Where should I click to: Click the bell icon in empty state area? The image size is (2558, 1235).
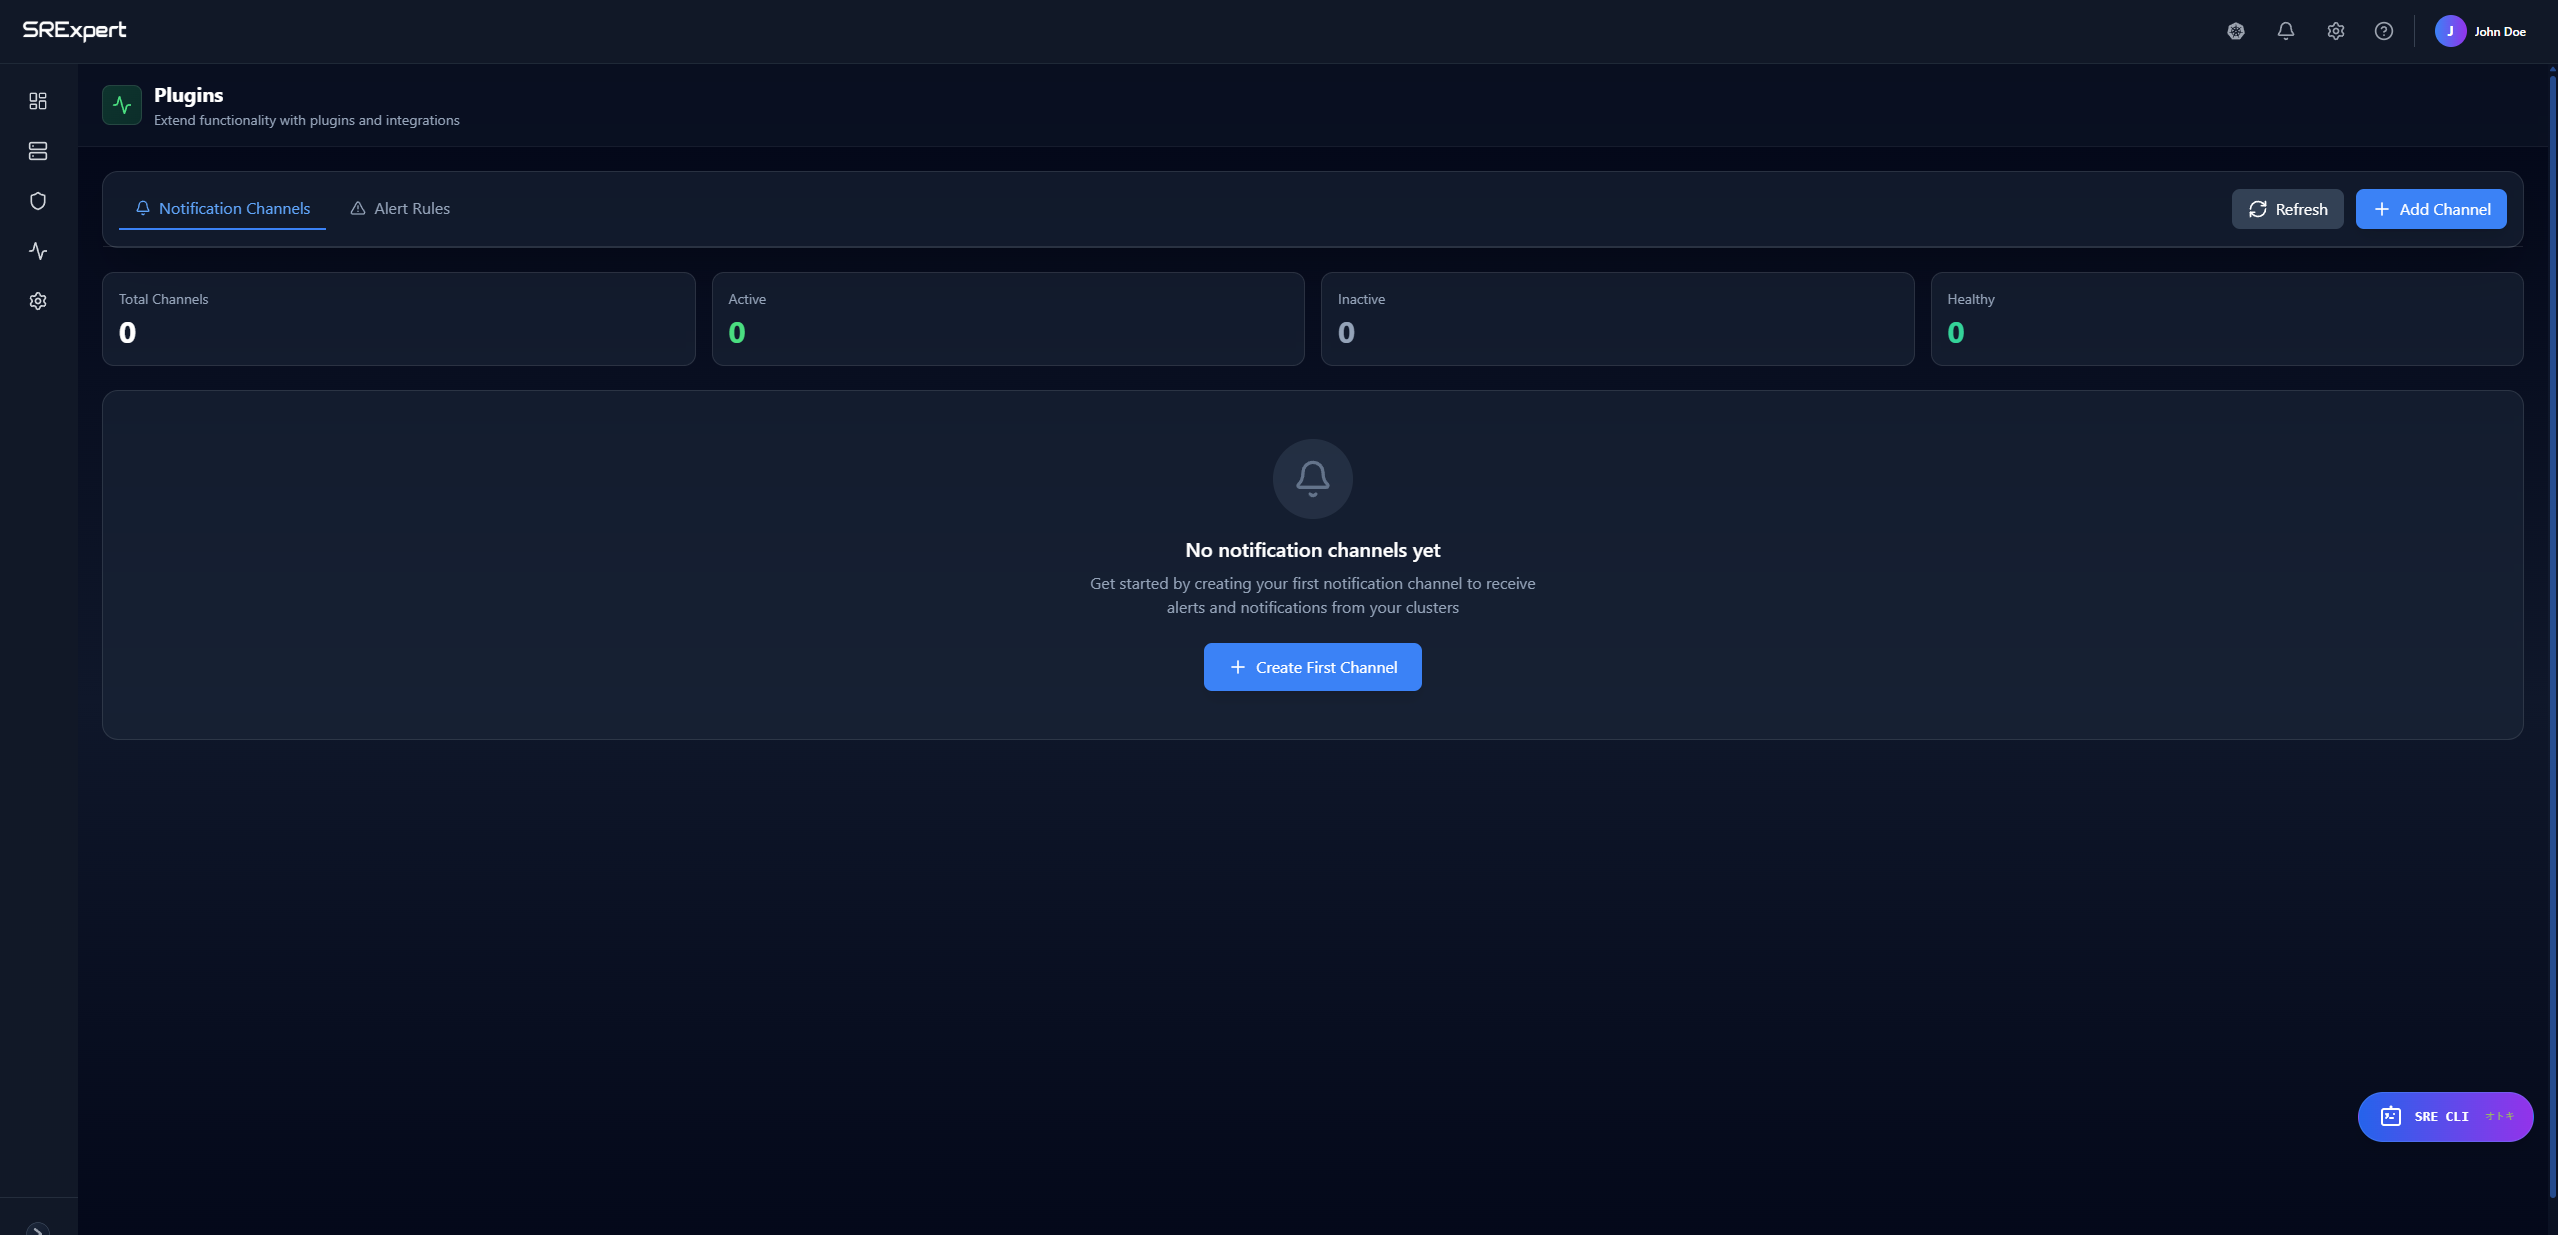pos(1312,478)
